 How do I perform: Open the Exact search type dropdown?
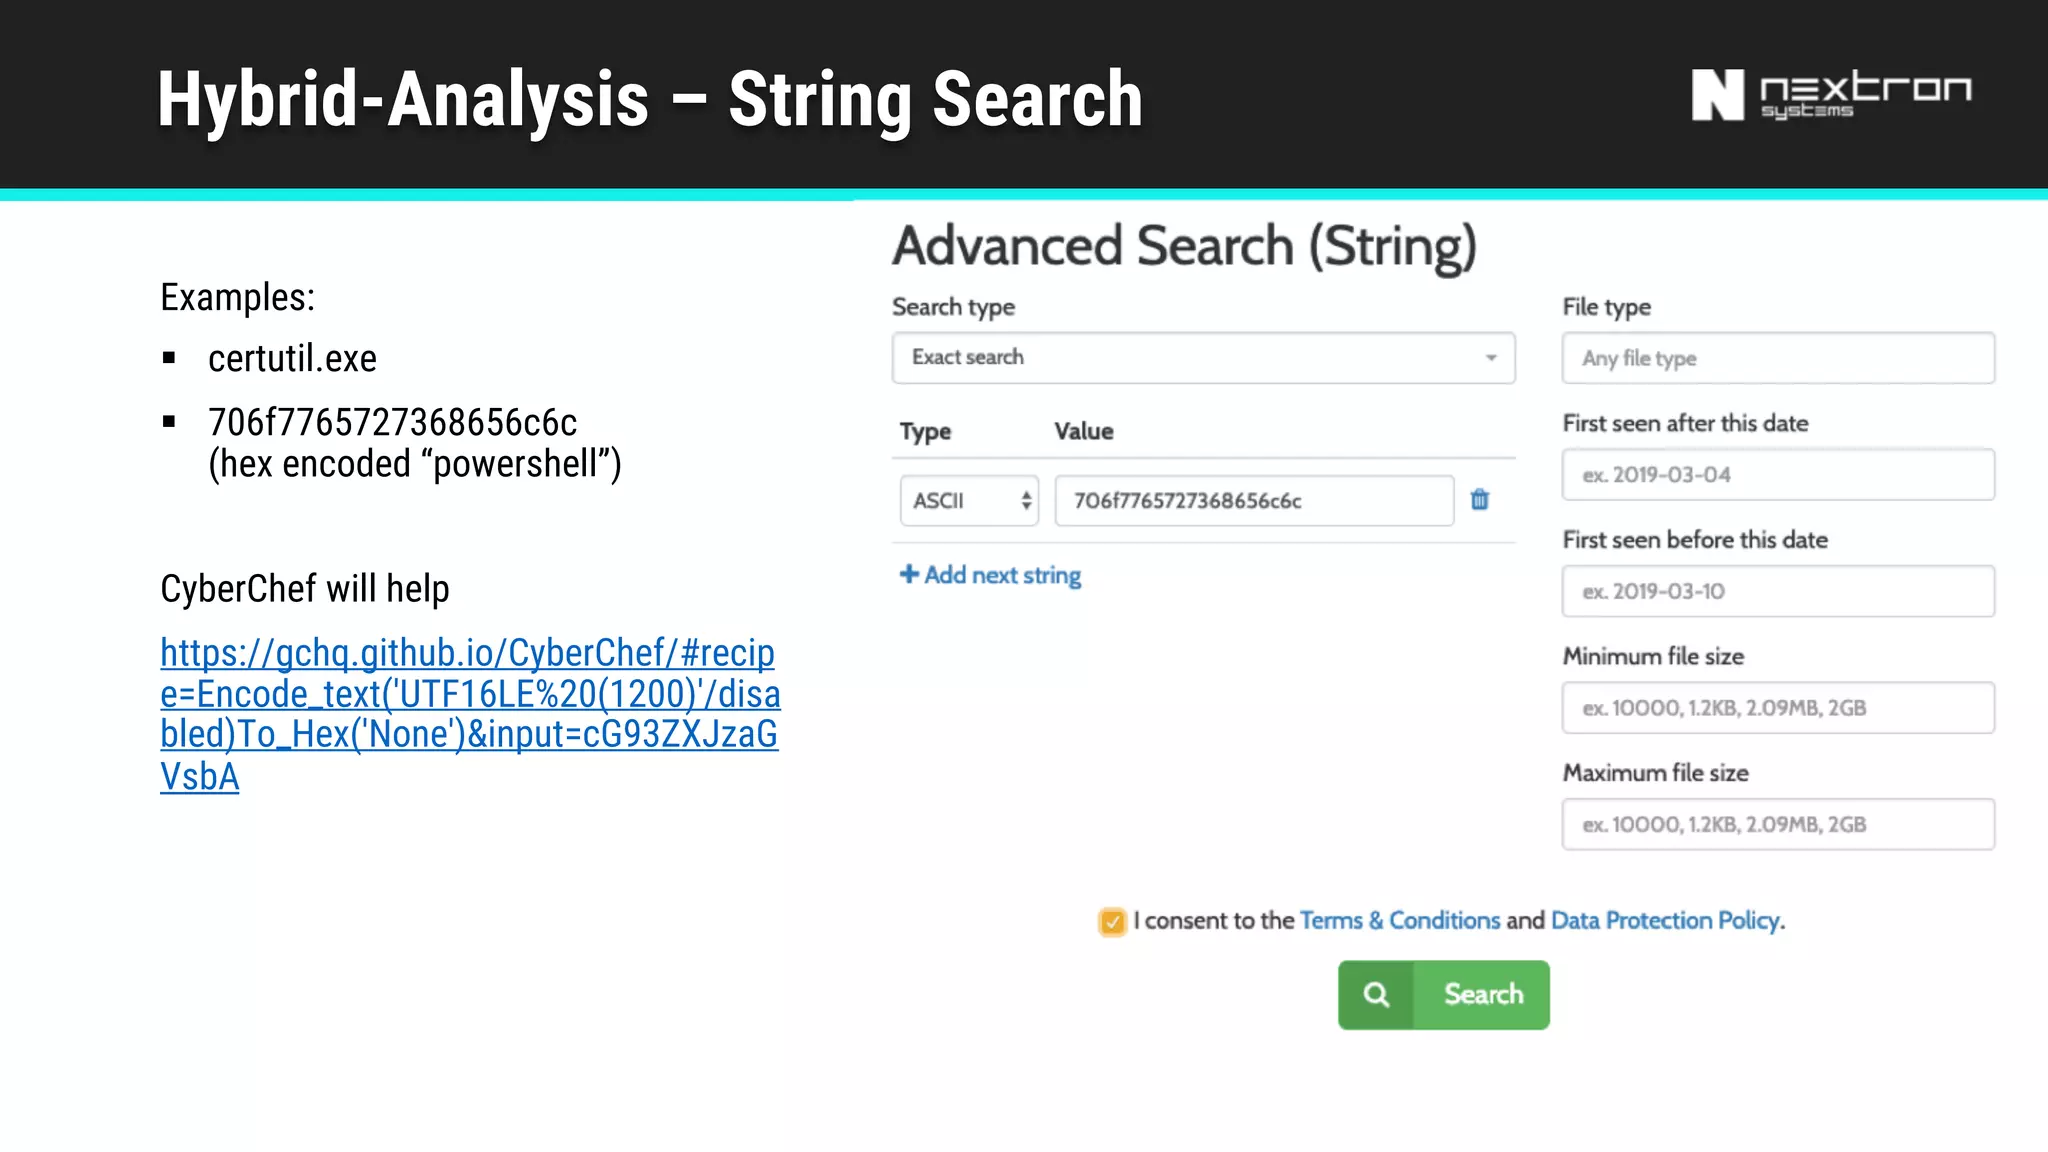(1203, 358)
